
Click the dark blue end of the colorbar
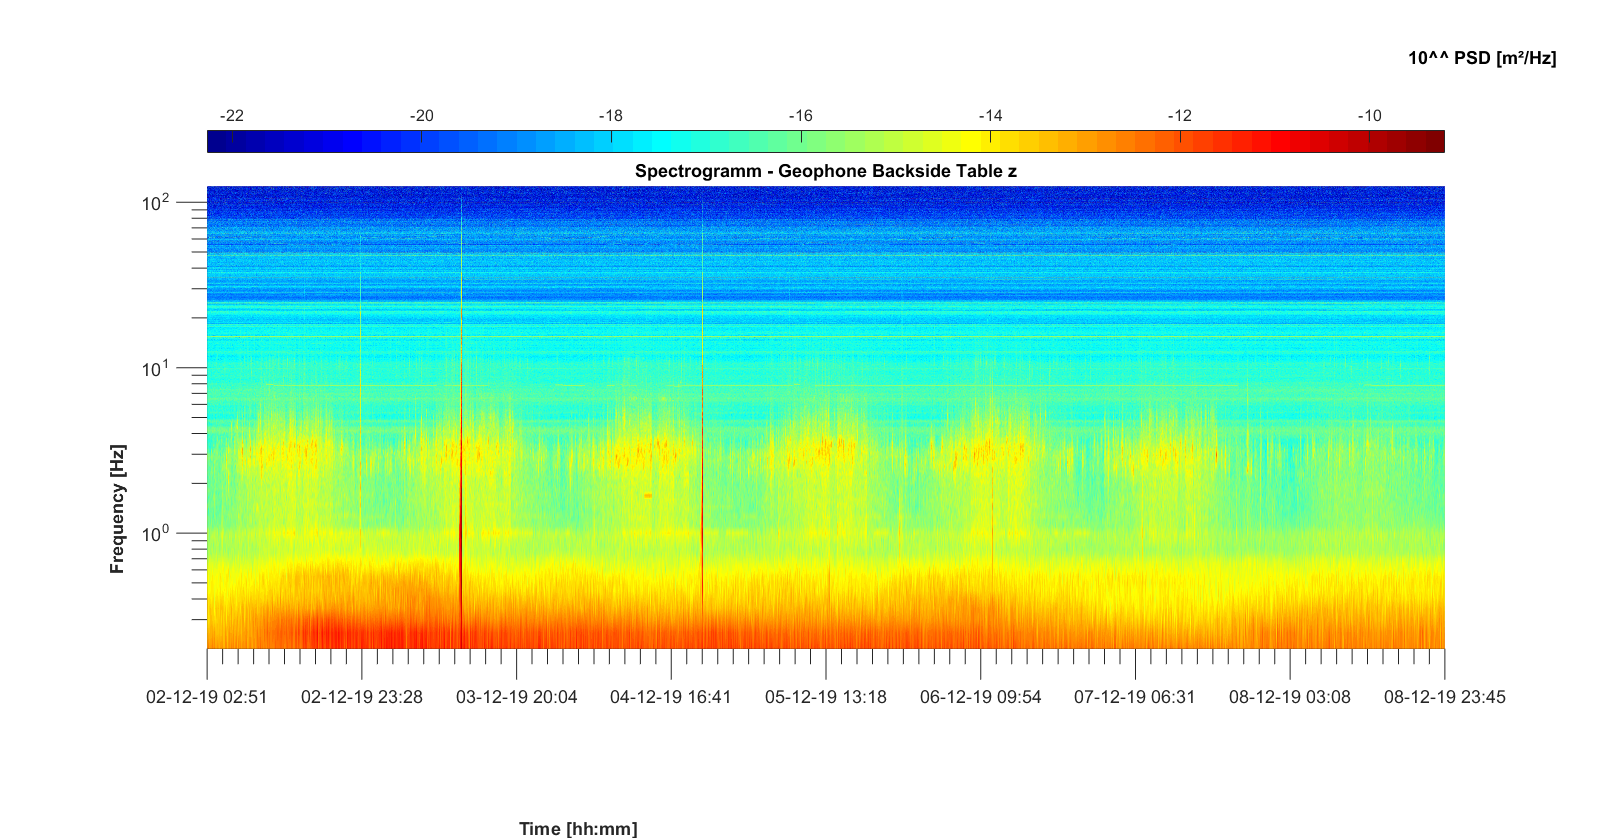(x=218, y=141)
